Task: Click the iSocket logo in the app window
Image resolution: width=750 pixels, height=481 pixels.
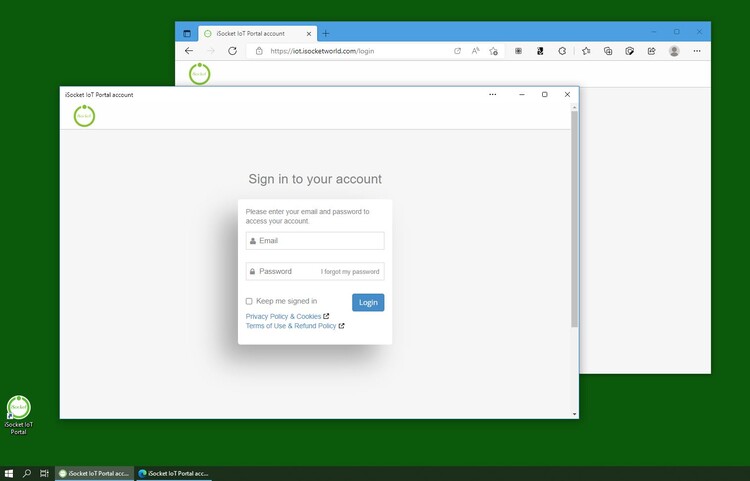Action: 84,116
